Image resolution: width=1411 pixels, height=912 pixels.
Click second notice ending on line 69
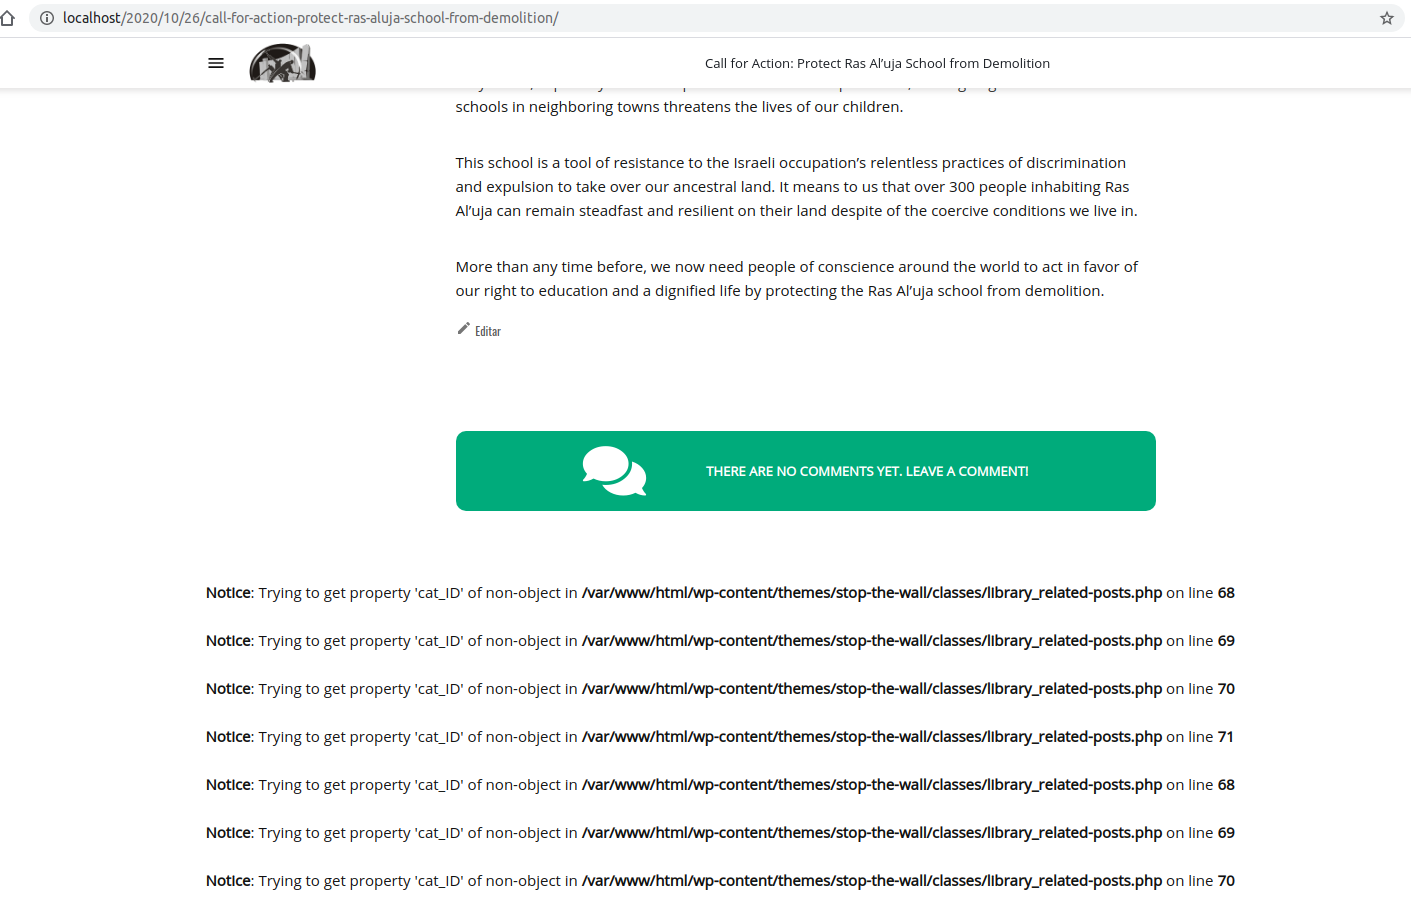click(720, 833)
